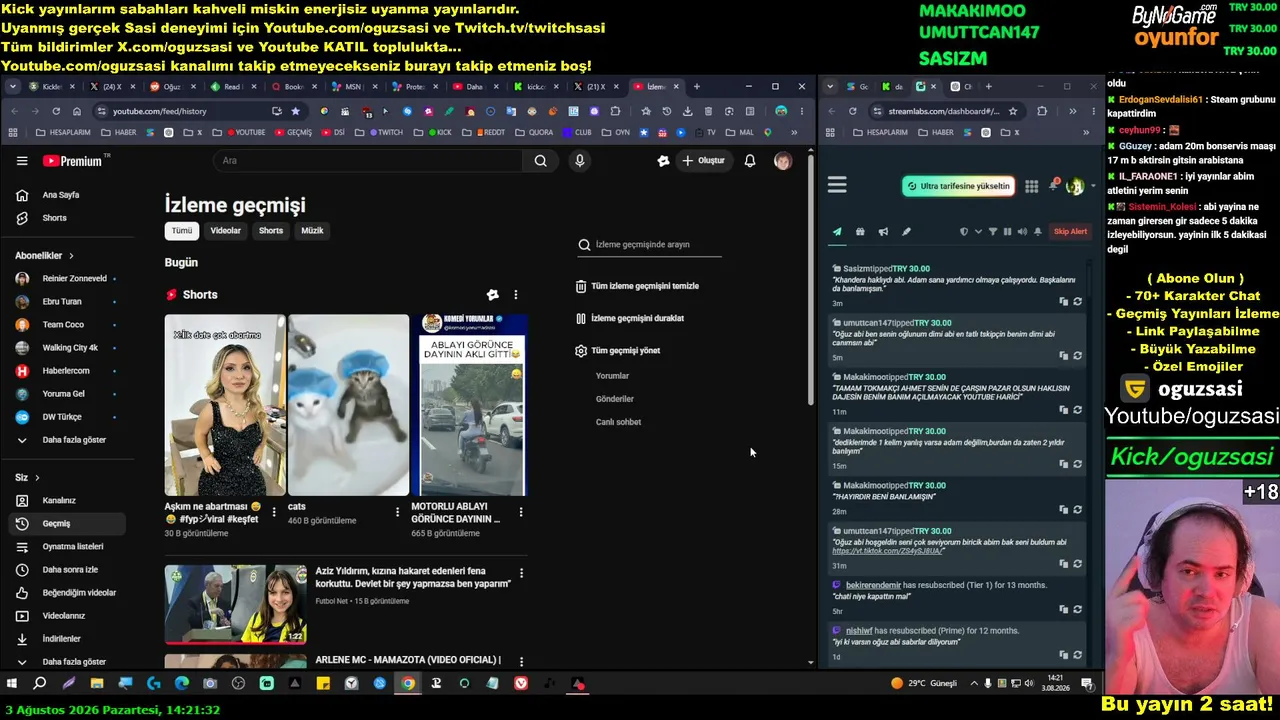Open Google Chrome from the taskbar
Image resolution: width=1280 pixels, height=720 pixels.
coord(408,684)
